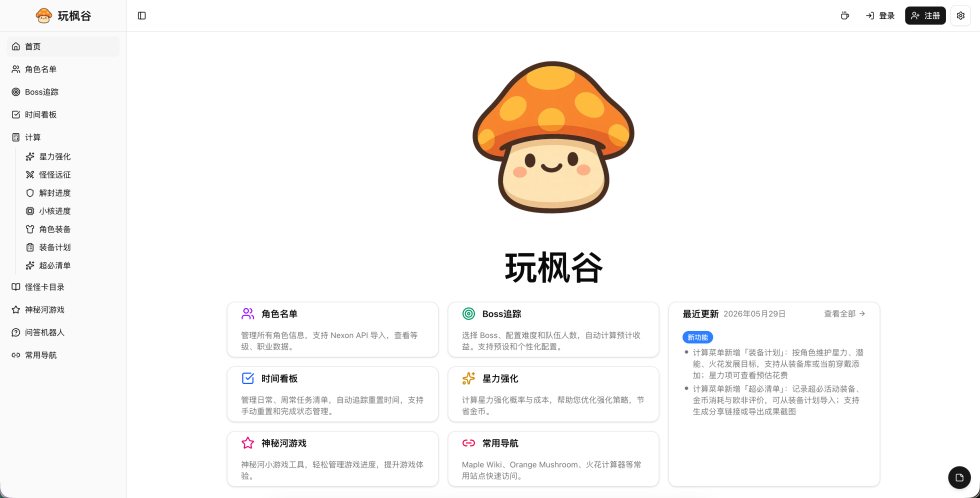Image resolution: width=980 pixels, height=498 pixels.
Task: Open 超必清单 sidebar sub-item
Action: click(70, 266)
